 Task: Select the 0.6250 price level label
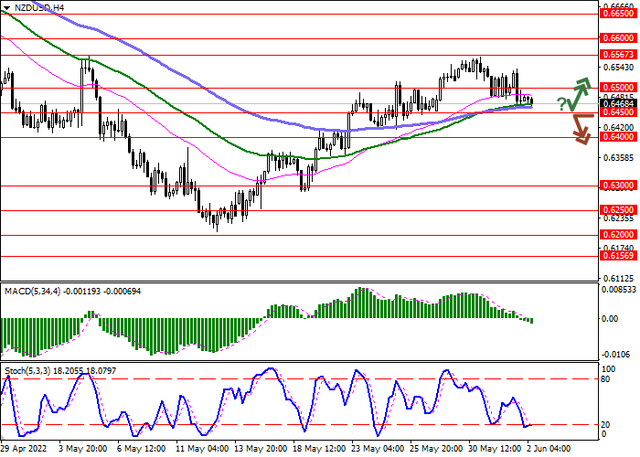pyautogui.click(x=614, y=210)
